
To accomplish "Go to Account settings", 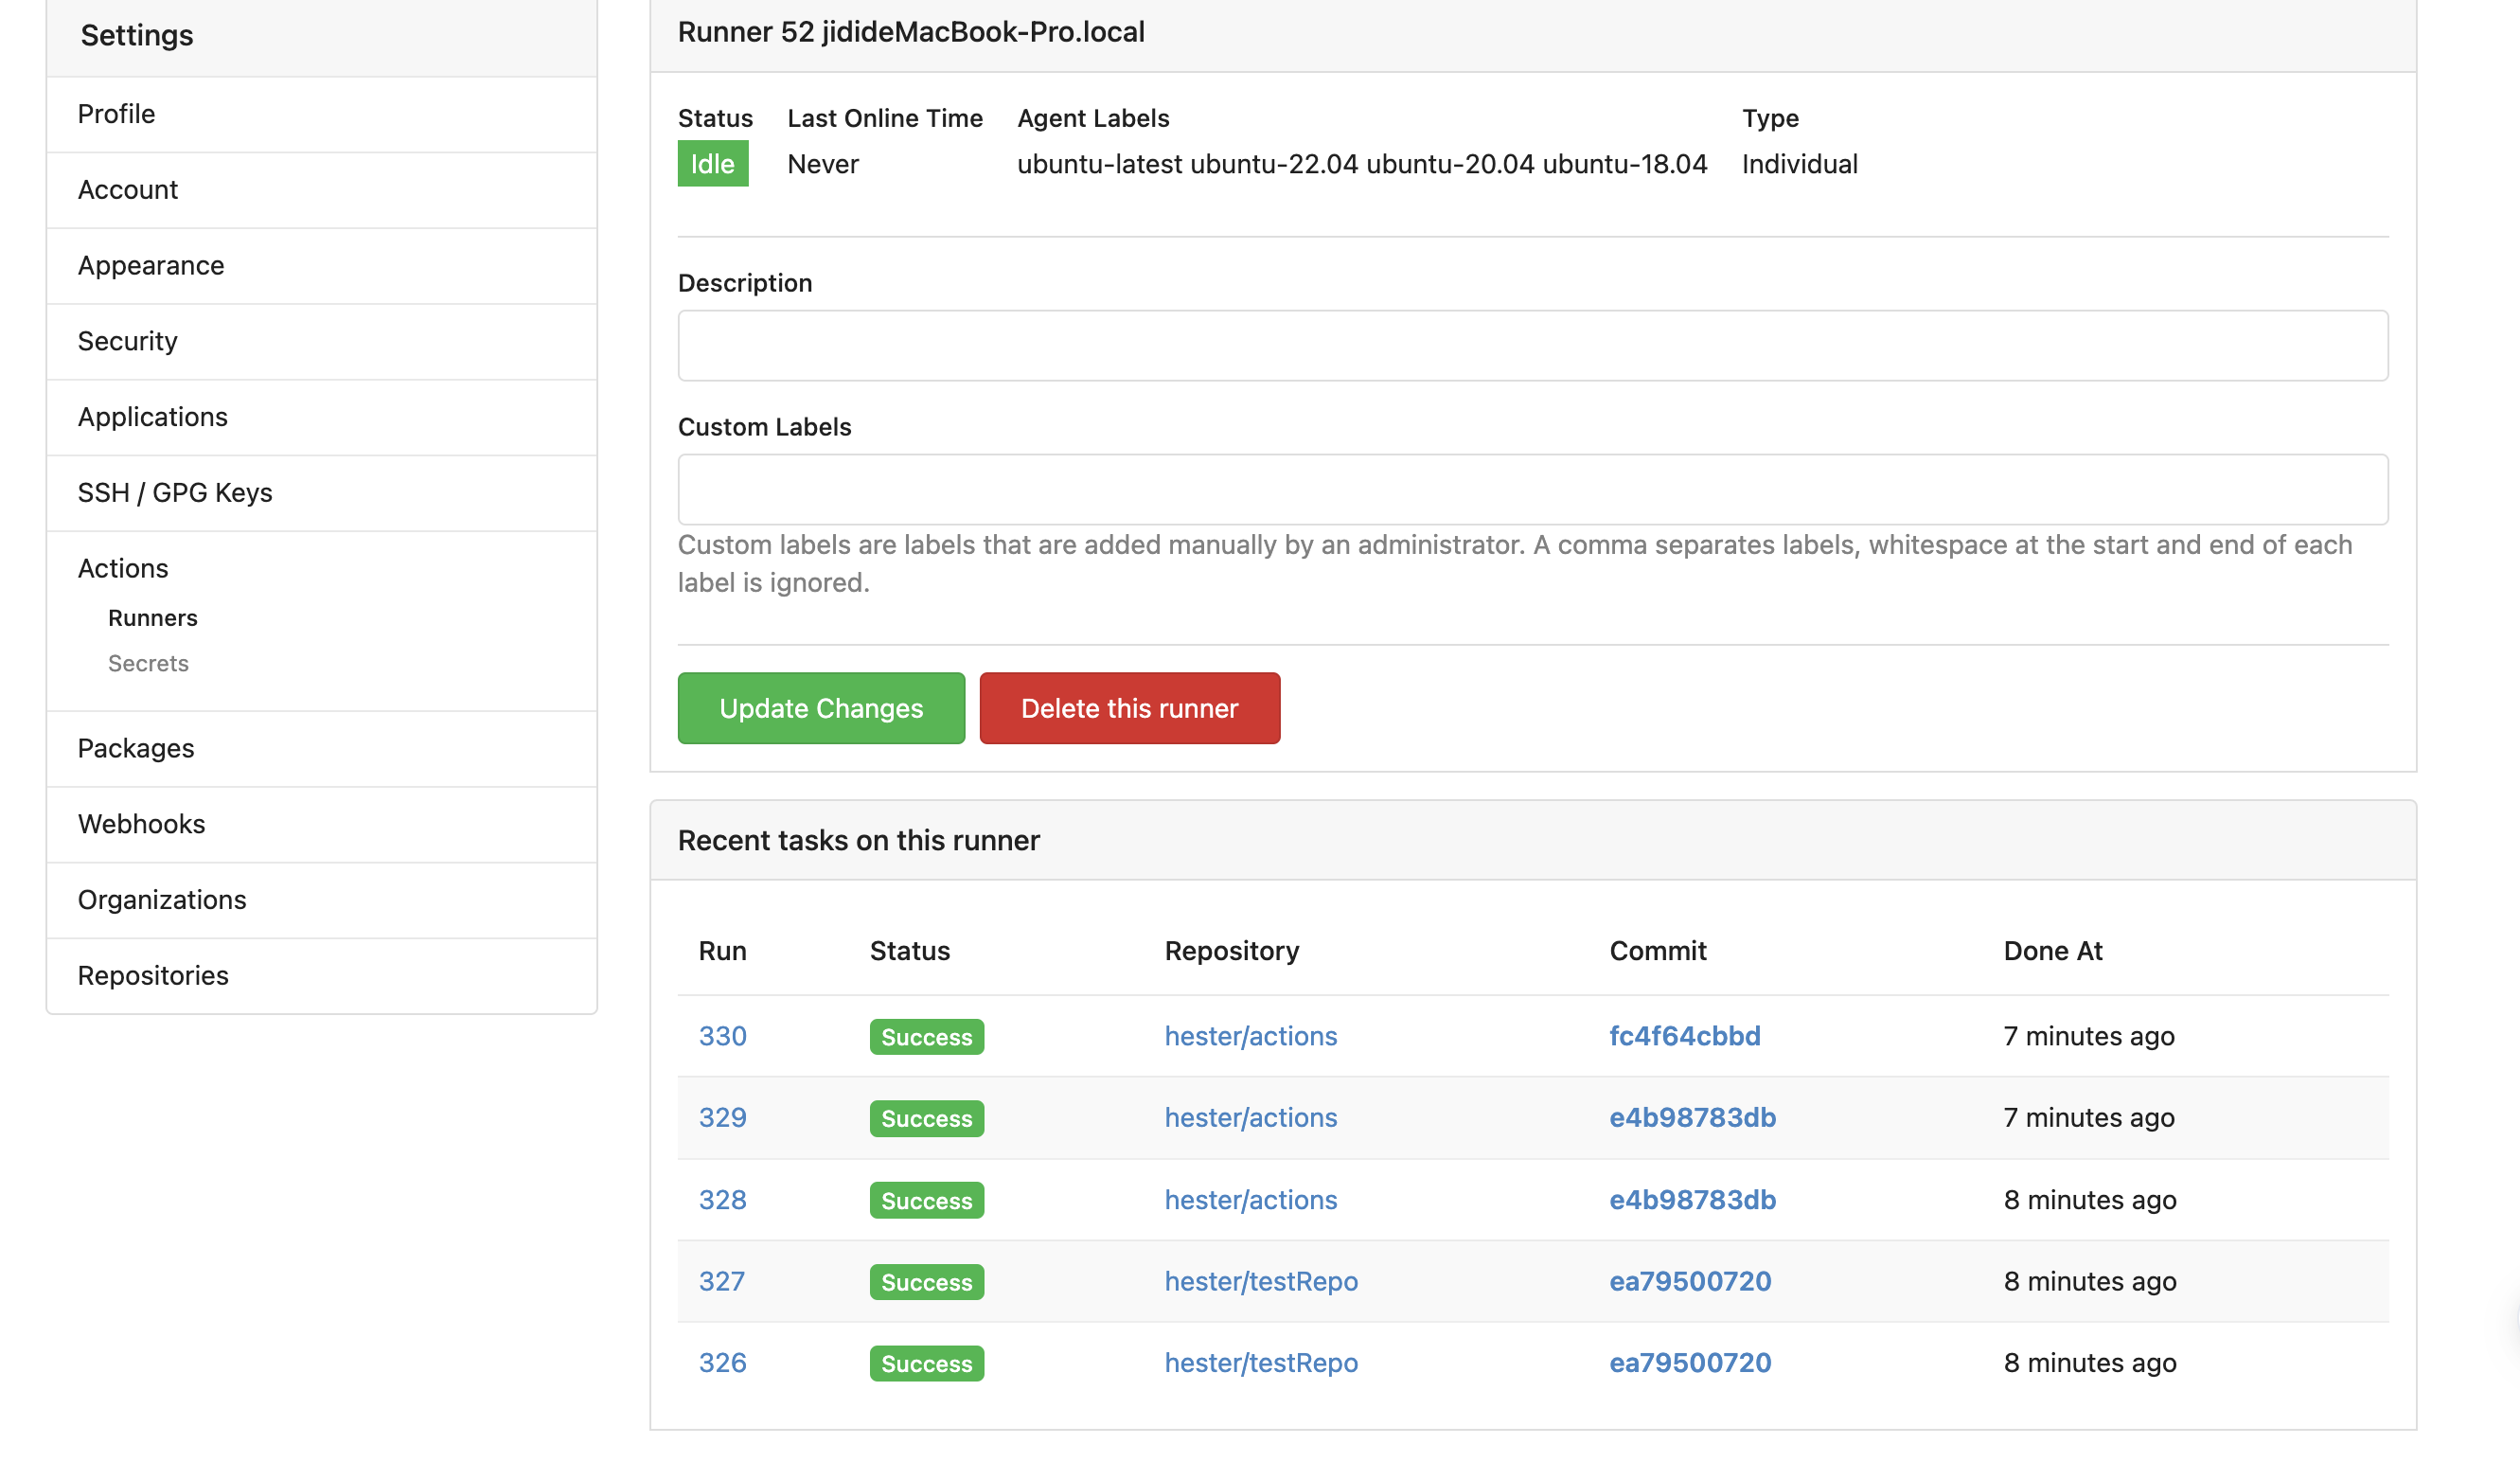I will click(321, 190).
